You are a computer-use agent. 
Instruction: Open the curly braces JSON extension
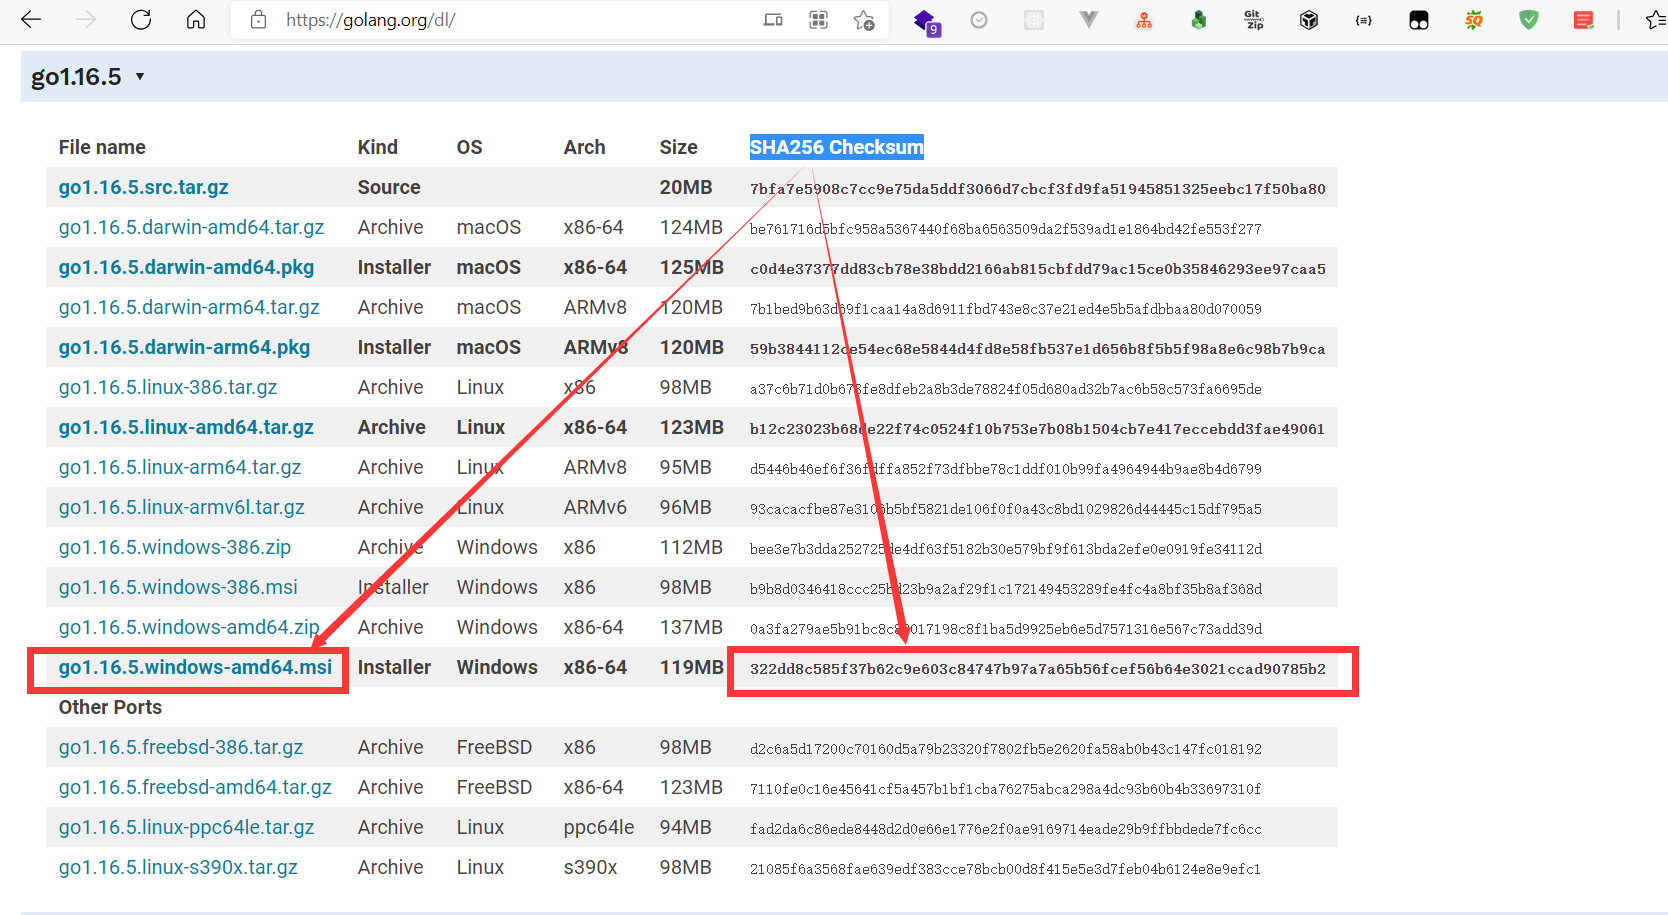click(1363, 20)
